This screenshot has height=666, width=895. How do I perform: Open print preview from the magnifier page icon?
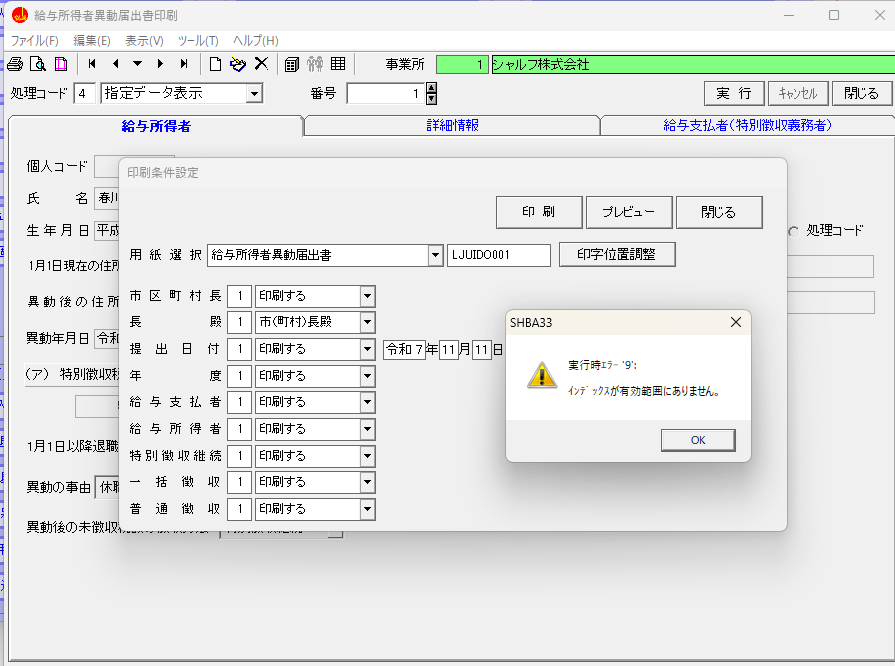(x=38, y=64)
